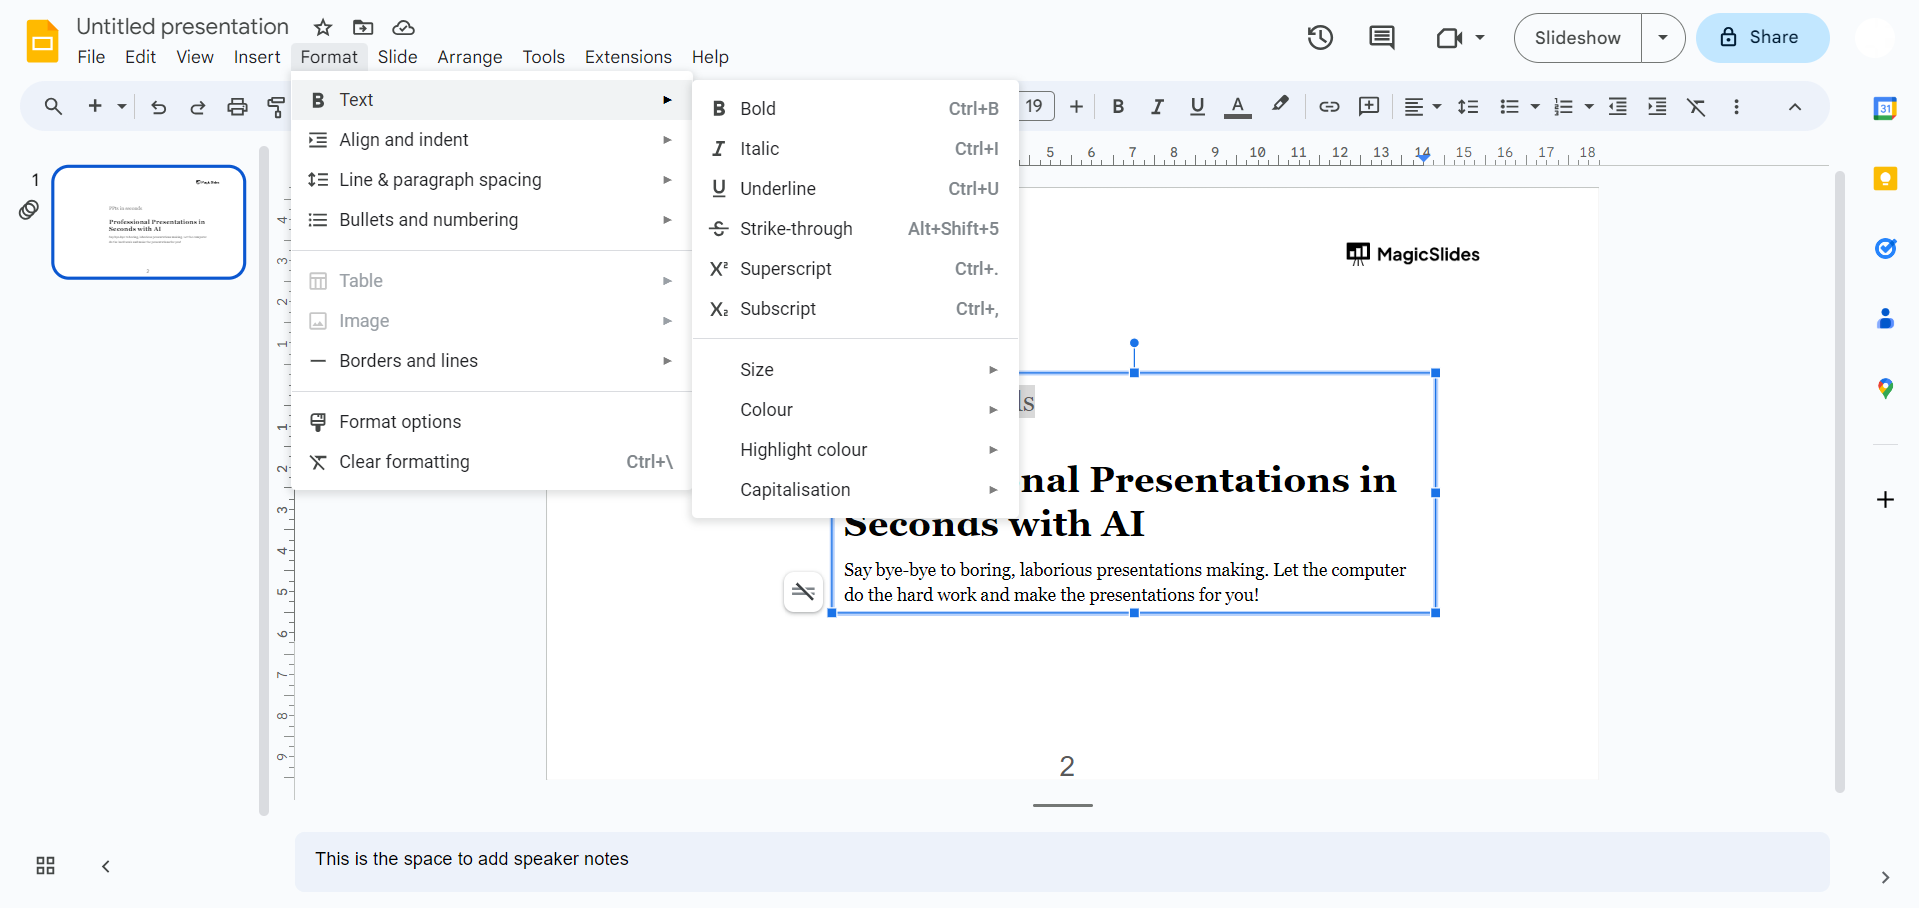Click the Share button

pos(1762,38)
